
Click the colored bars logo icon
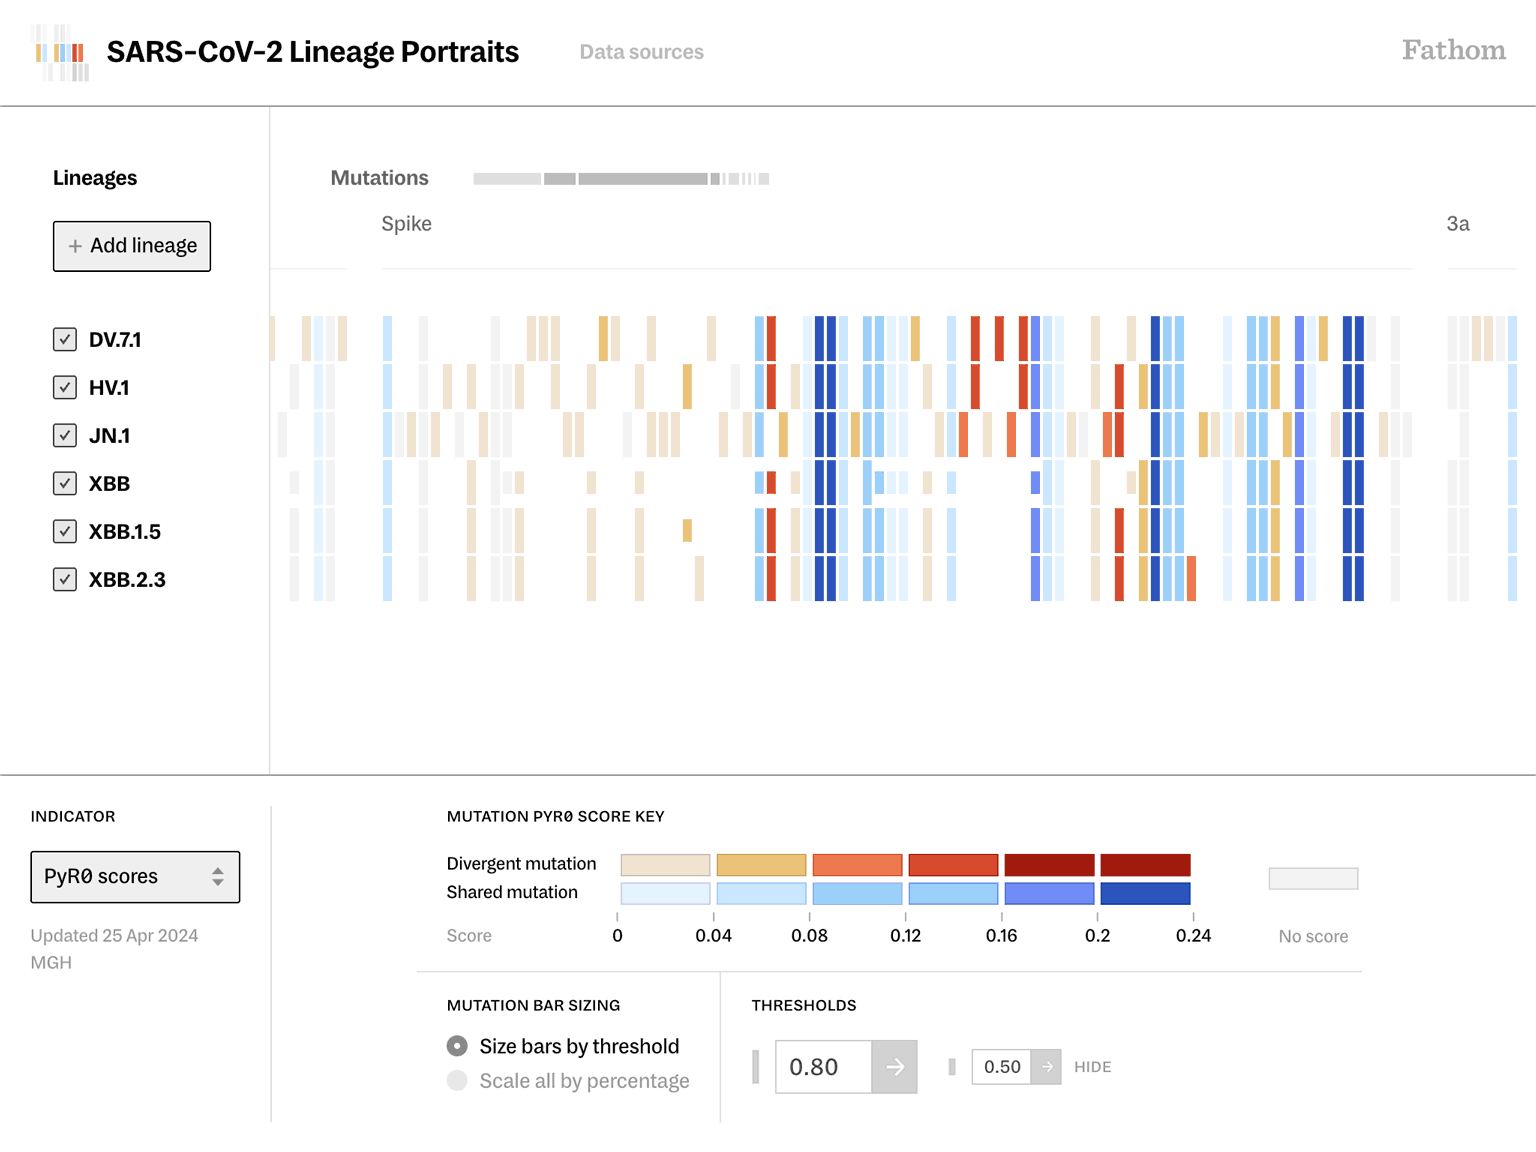click(x=61, y=53)
